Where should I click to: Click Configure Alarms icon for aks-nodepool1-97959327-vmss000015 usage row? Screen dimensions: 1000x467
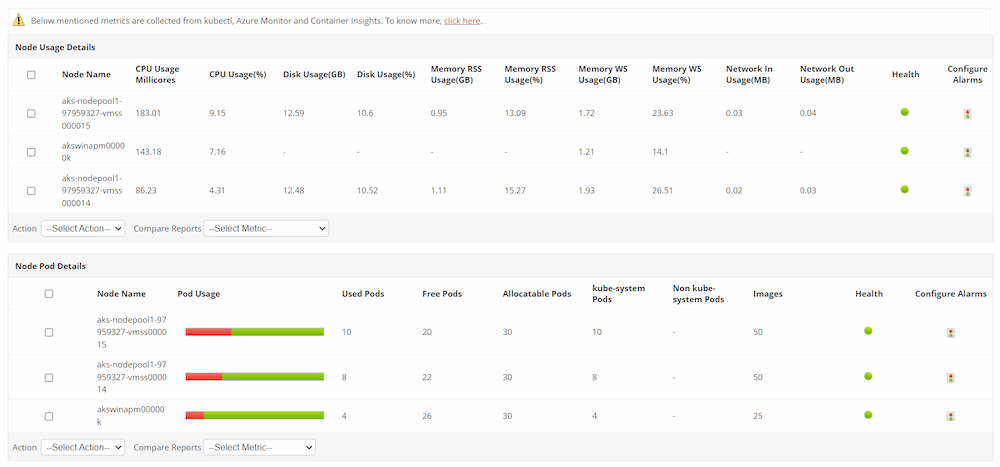[x=967, y=114]
